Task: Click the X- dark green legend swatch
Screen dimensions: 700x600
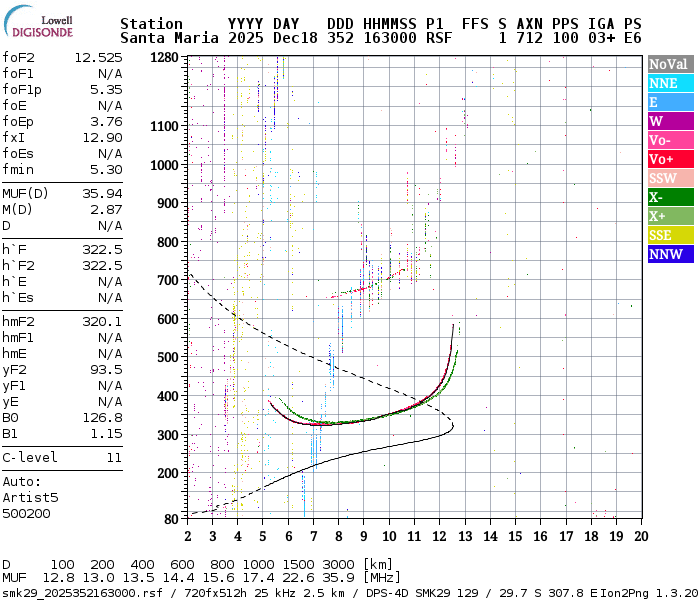Action: click(x=667, y=197)
